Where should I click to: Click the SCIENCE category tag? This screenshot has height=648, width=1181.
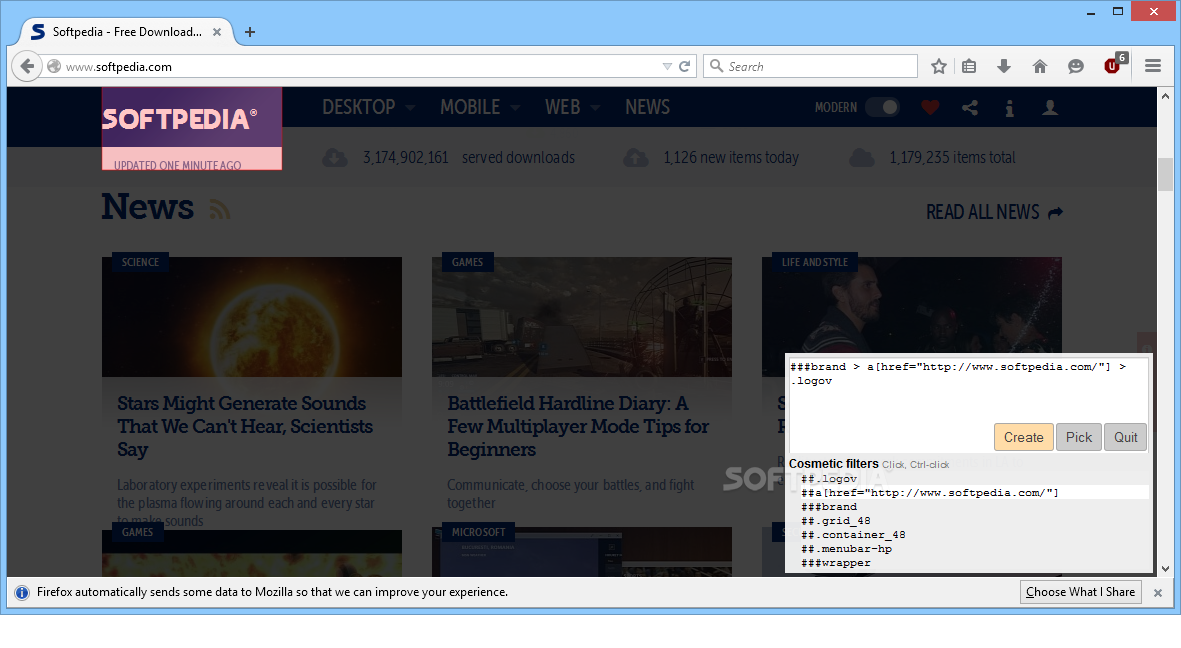coord(140,261)
